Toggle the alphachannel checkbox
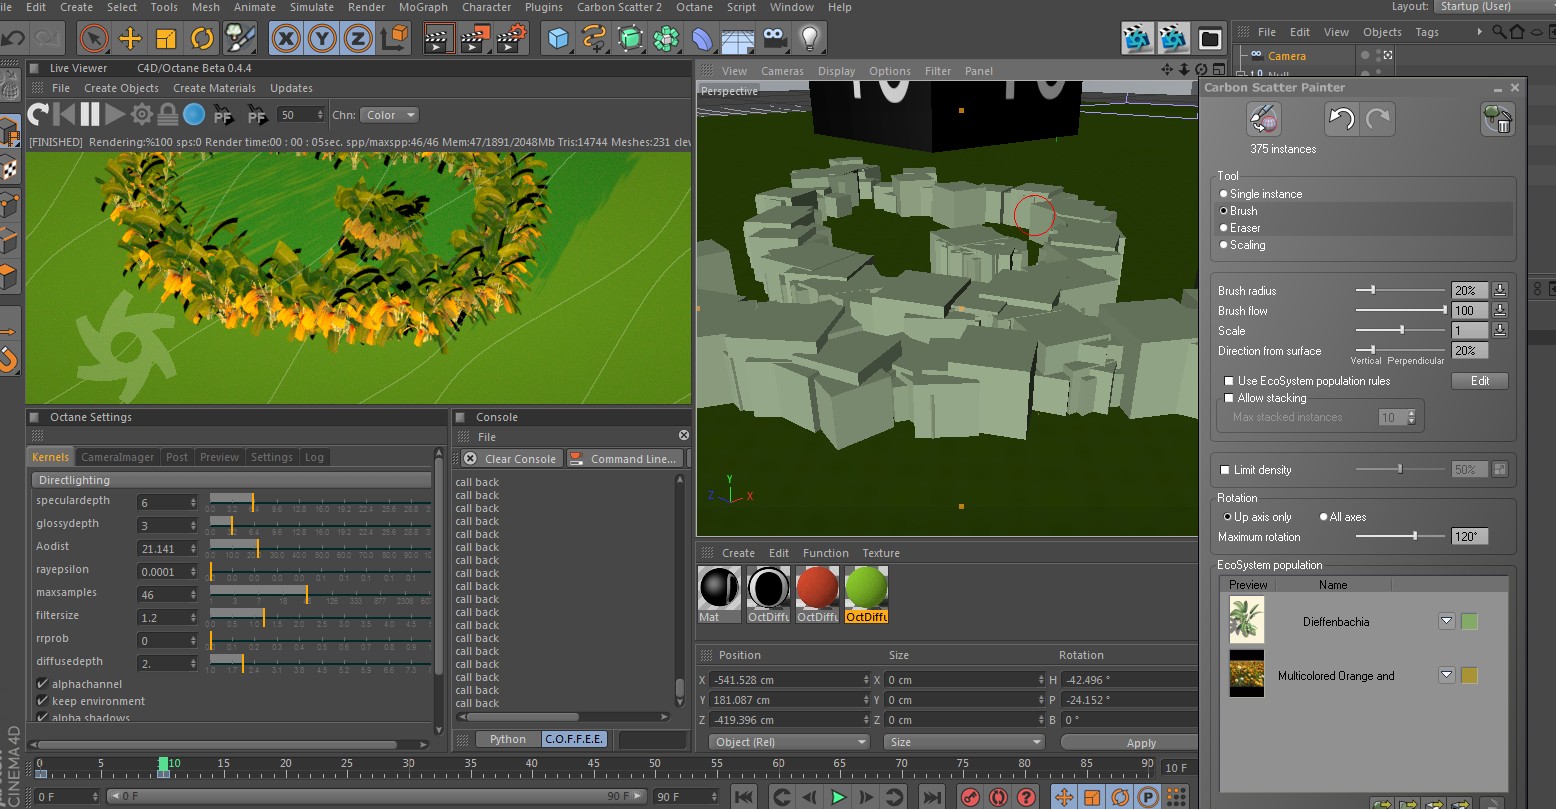Viewport: 1556px width, 809px height. [42, 684]
